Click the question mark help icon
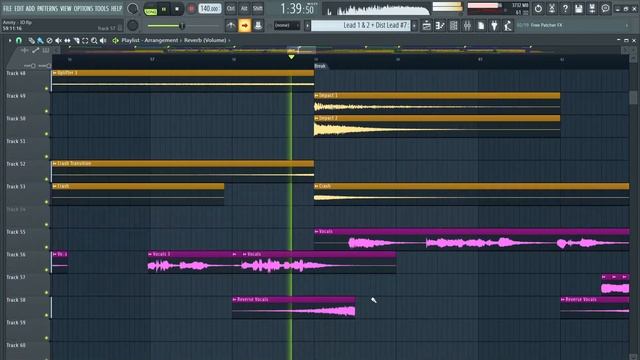 pos(565,8)
